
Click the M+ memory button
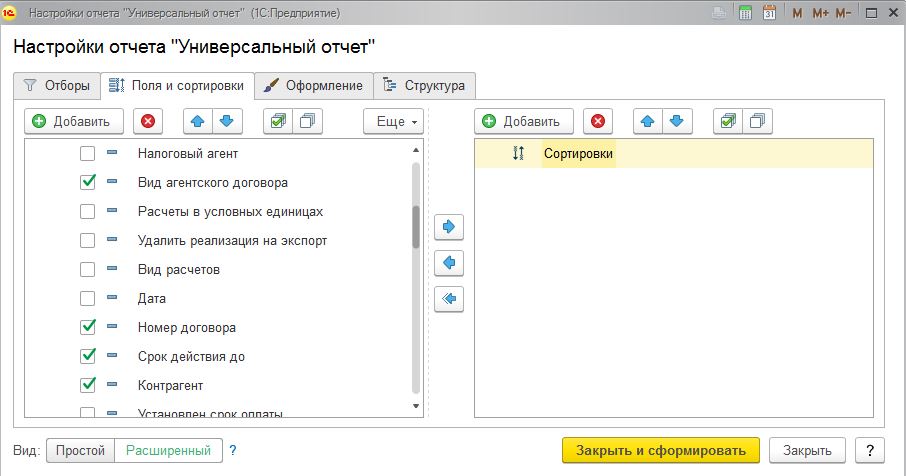point(820,13)
